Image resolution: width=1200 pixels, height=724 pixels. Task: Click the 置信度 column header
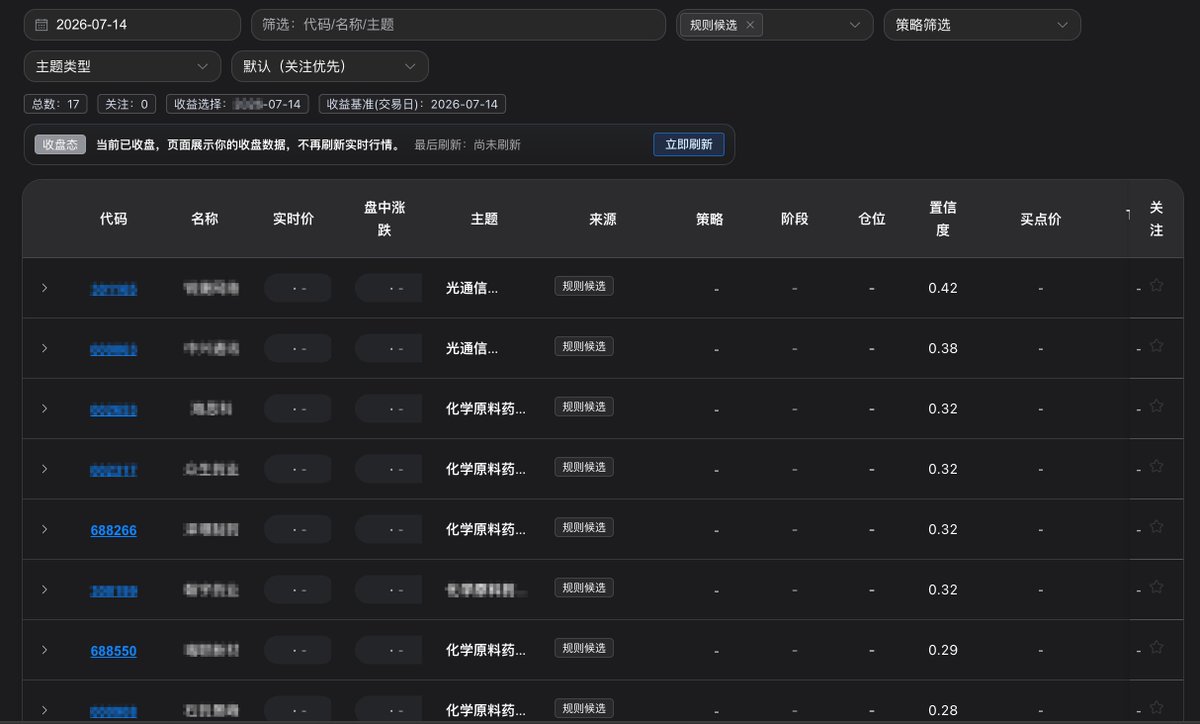point(943,219)
